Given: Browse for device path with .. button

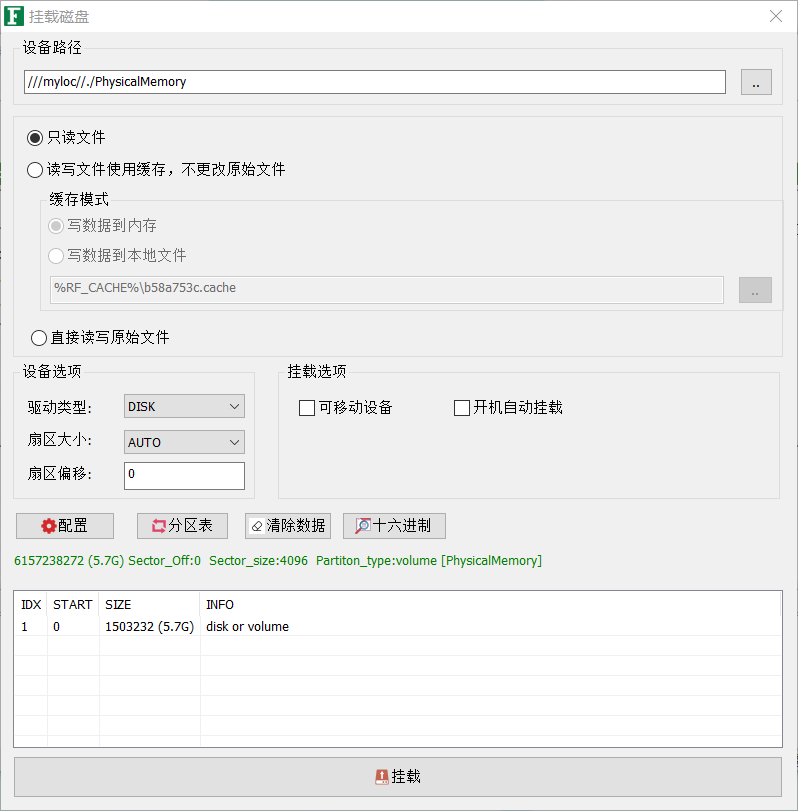Looking at the screenshot, I should tap(755, 82).
